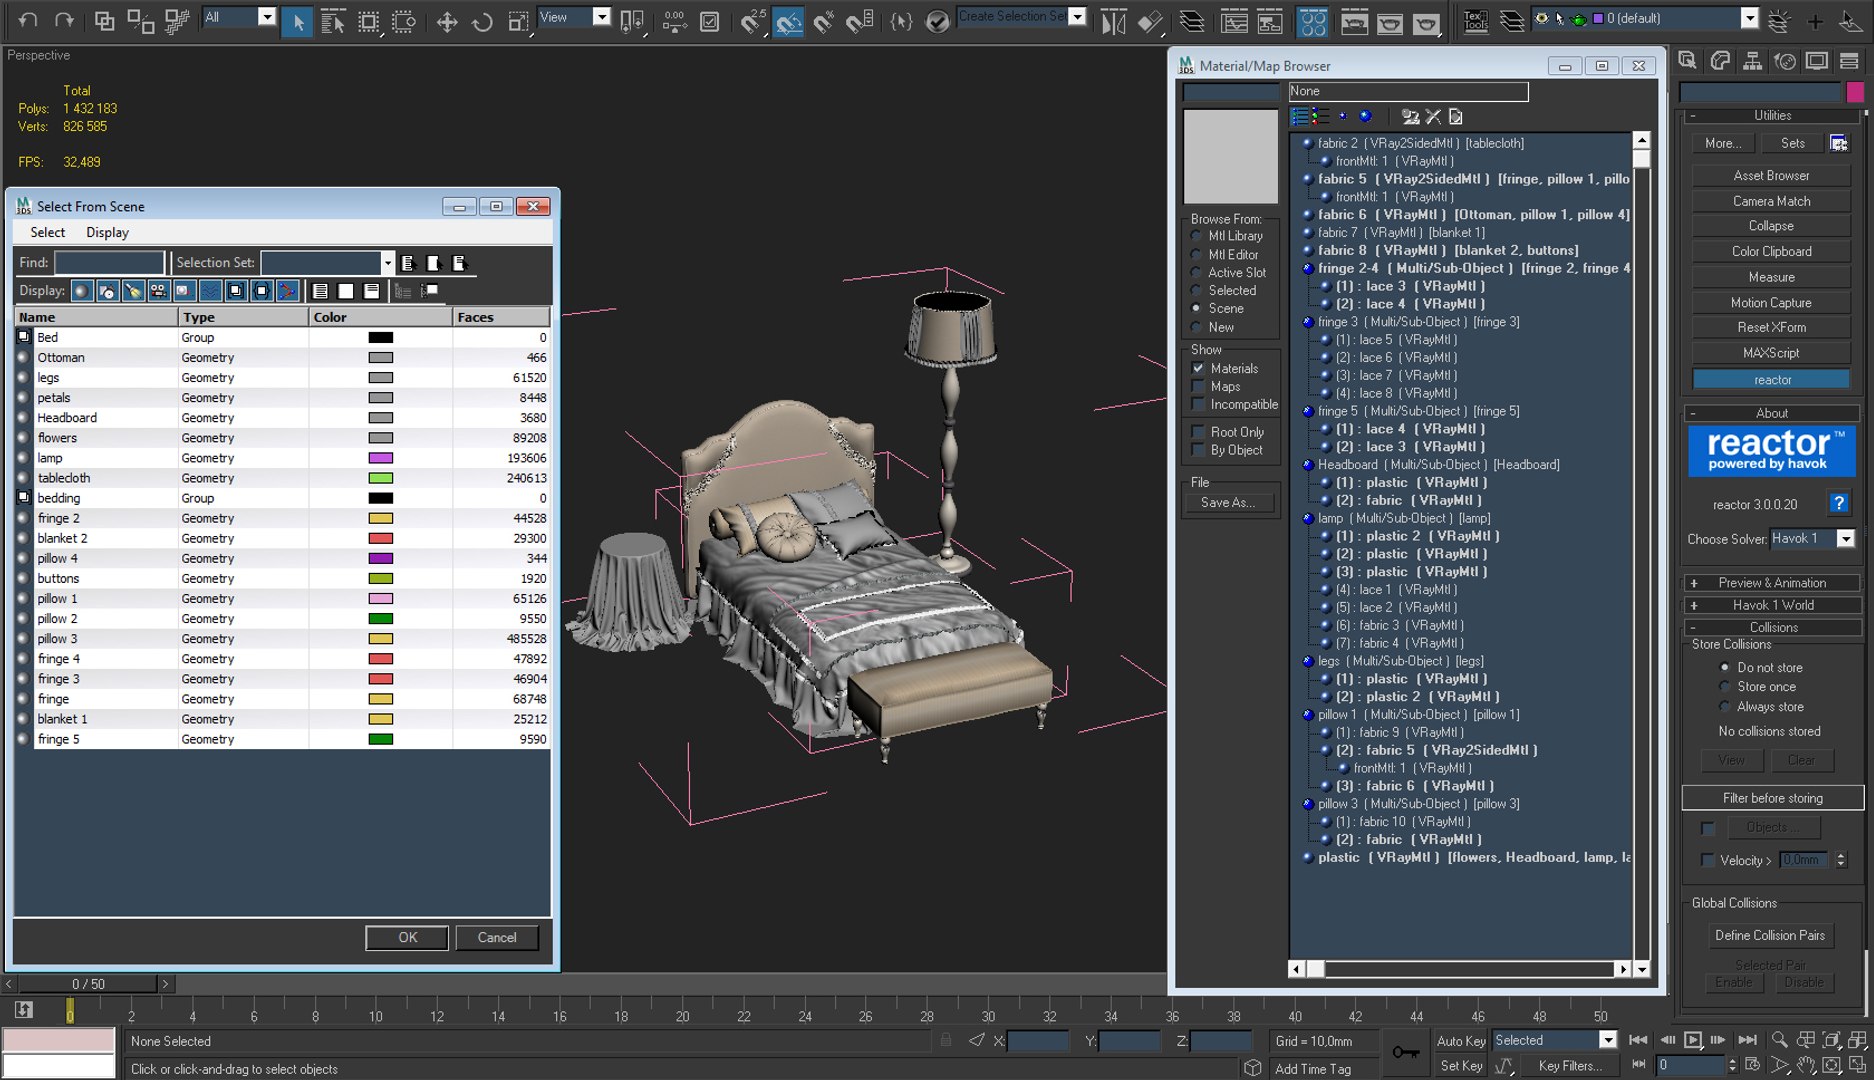Screen dimensions: 1874x1080
Task: Click the Get Material icon in browser
Action: click(x=1410, y=117)
